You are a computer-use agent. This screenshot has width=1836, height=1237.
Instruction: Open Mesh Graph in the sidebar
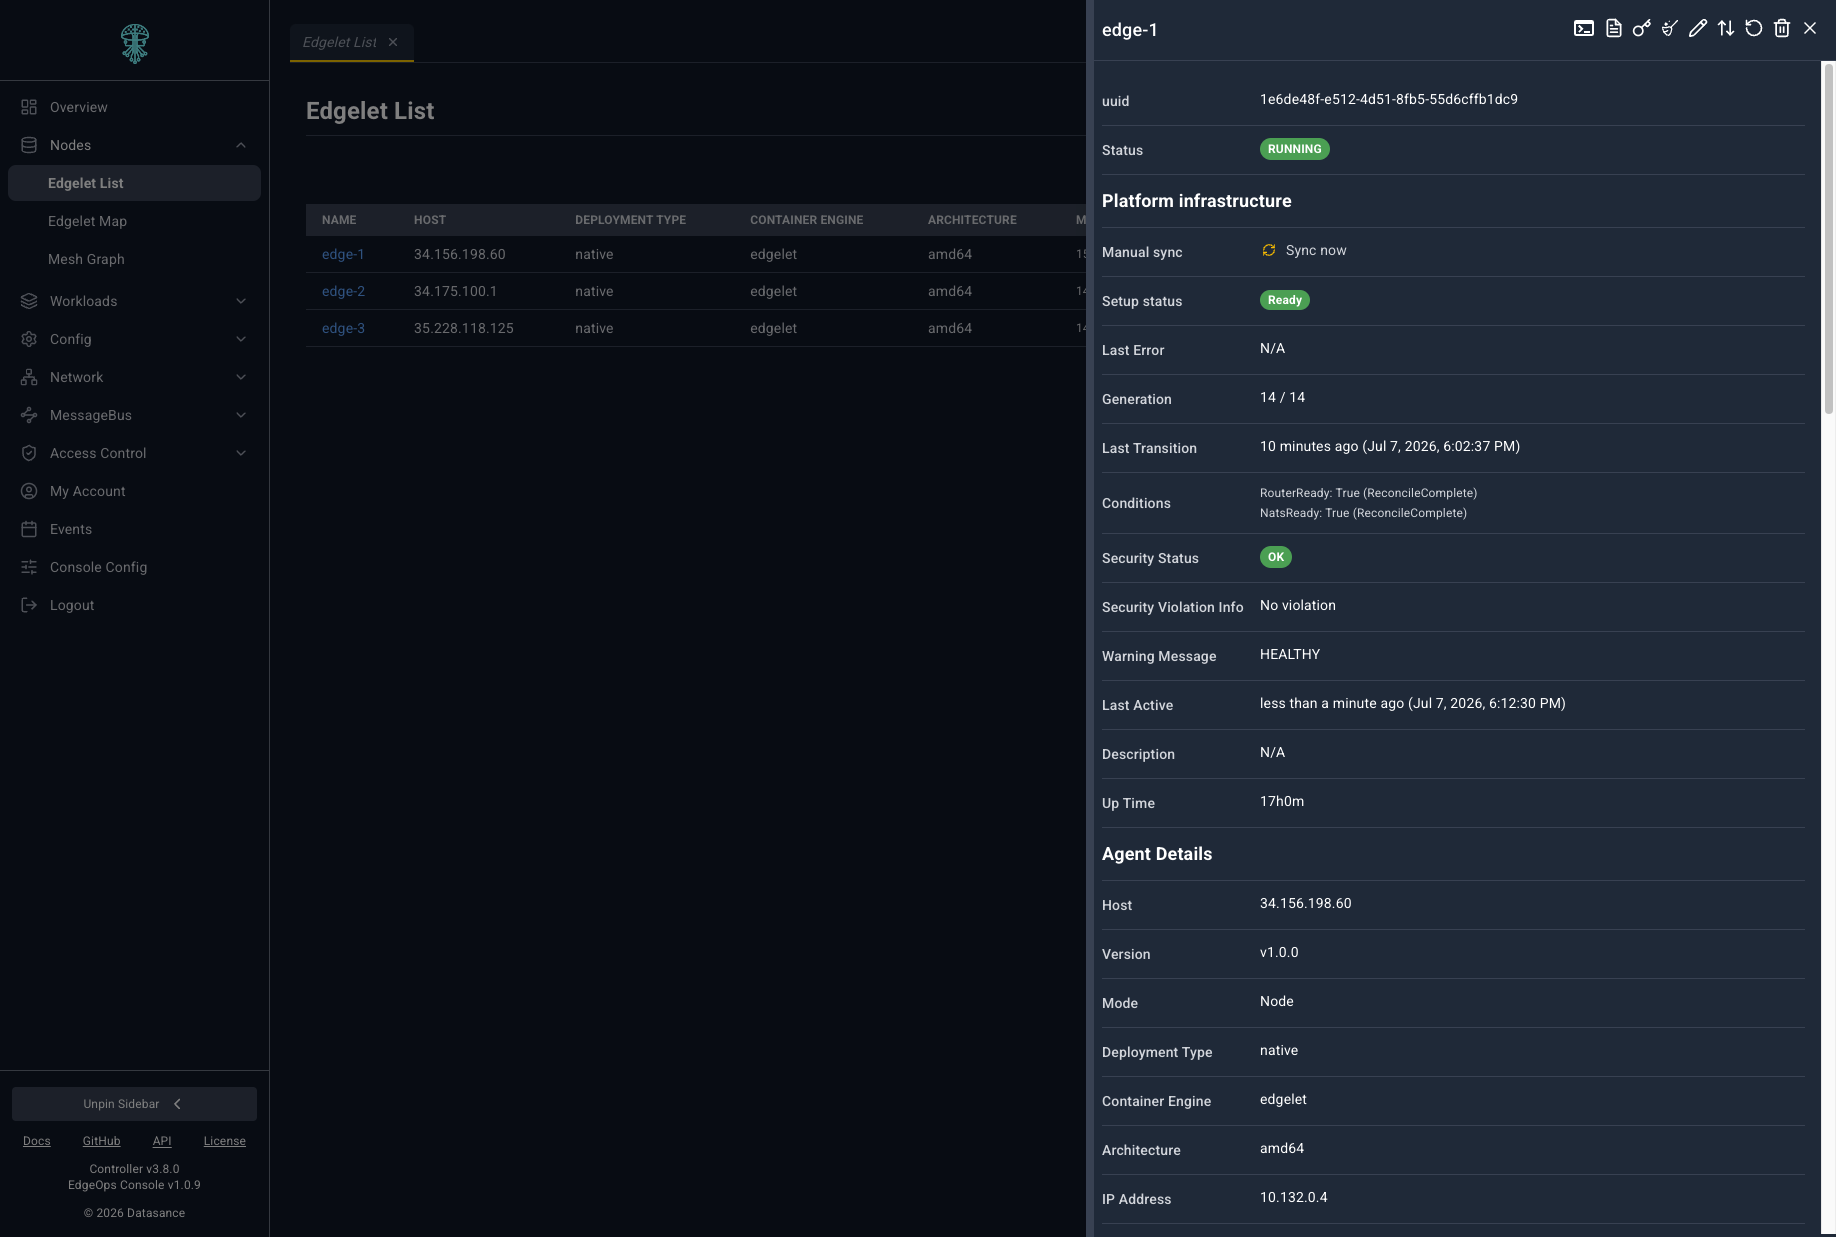tap(134, 259)
